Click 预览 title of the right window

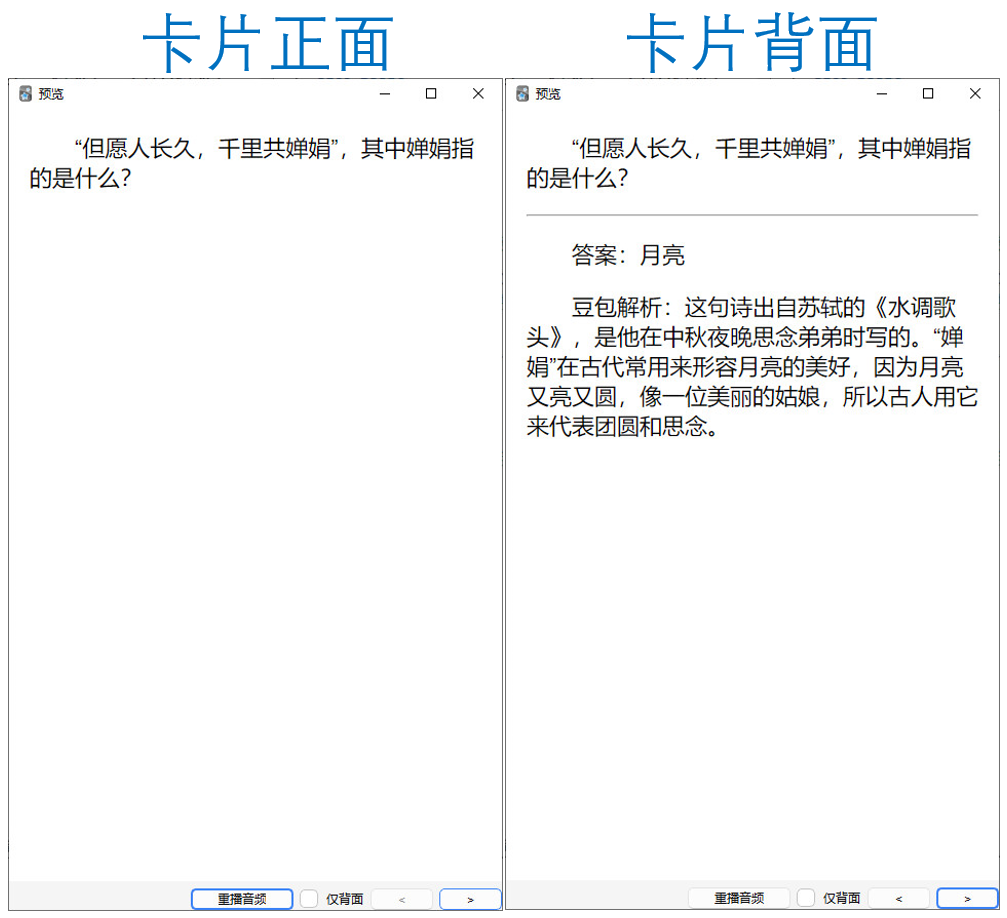point(548,94)
